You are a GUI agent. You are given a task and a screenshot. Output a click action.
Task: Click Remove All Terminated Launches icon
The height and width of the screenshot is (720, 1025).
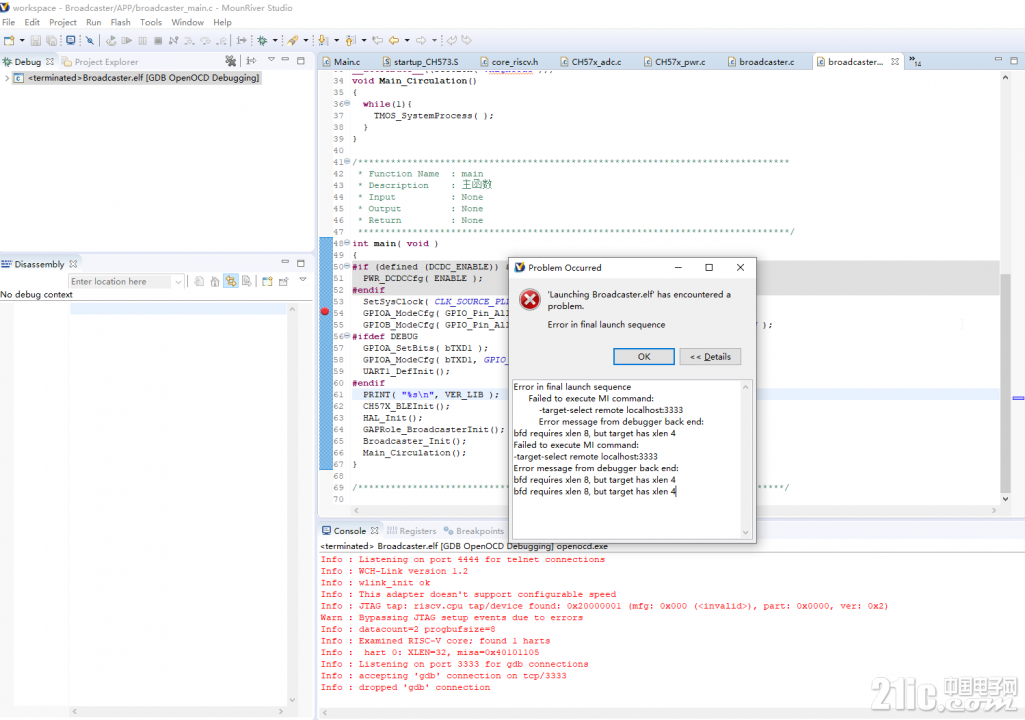tap(230, 61)
